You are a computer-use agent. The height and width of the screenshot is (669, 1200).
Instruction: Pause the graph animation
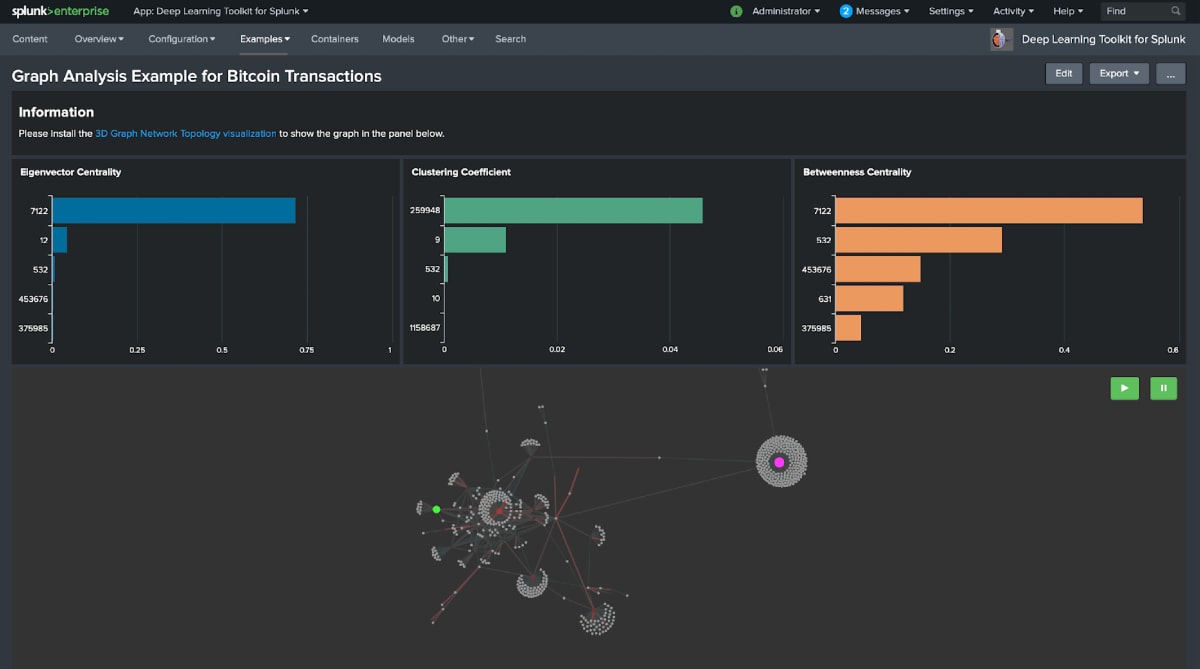coord(1163,388)
